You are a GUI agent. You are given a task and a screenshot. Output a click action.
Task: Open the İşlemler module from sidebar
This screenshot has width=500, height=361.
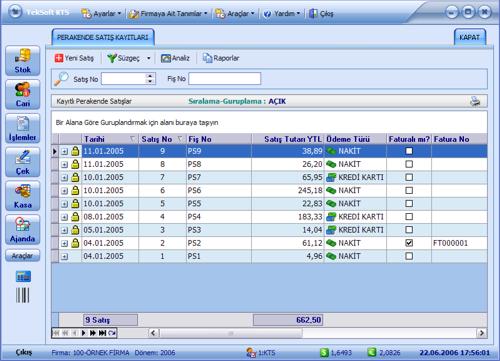[x=23, y=129]
